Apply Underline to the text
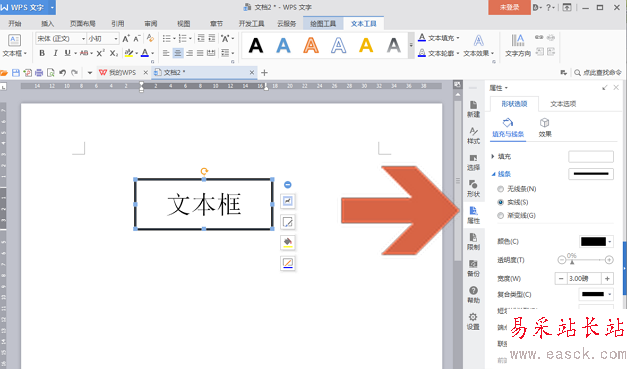 68,53
